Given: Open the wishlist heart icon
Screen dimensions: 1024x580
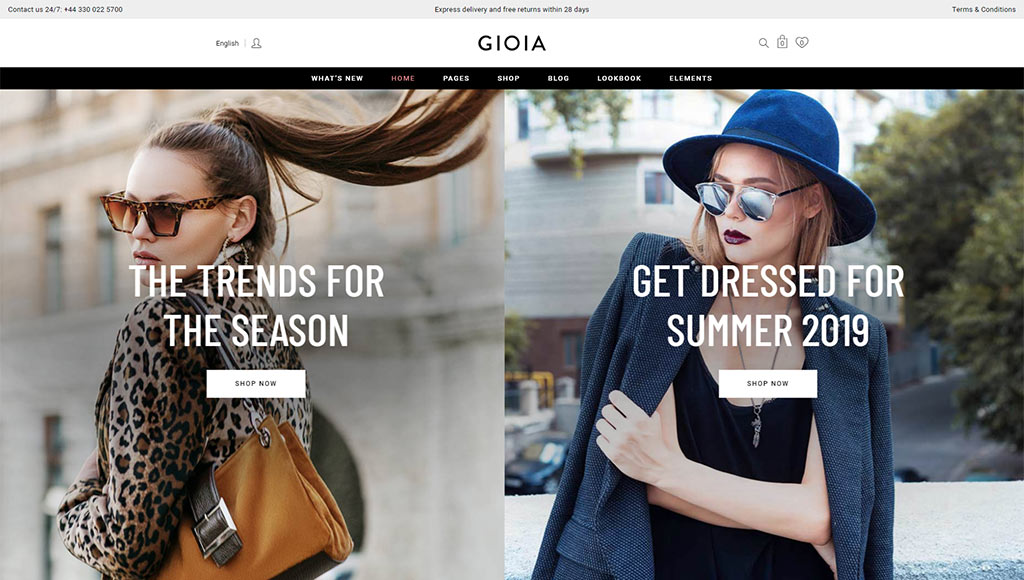Looking at the screenshot, I should [802, 42].
